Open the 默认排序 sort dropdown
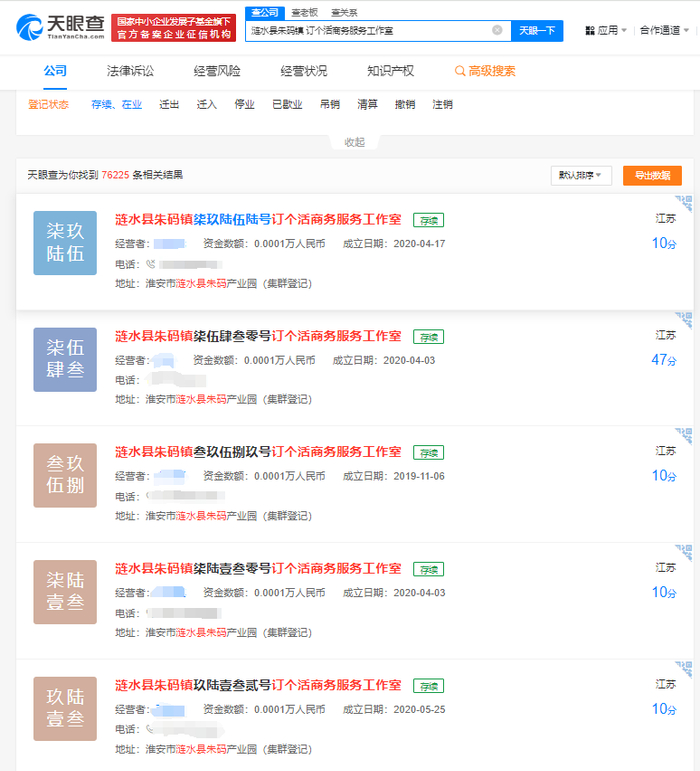 coord(581,176)
